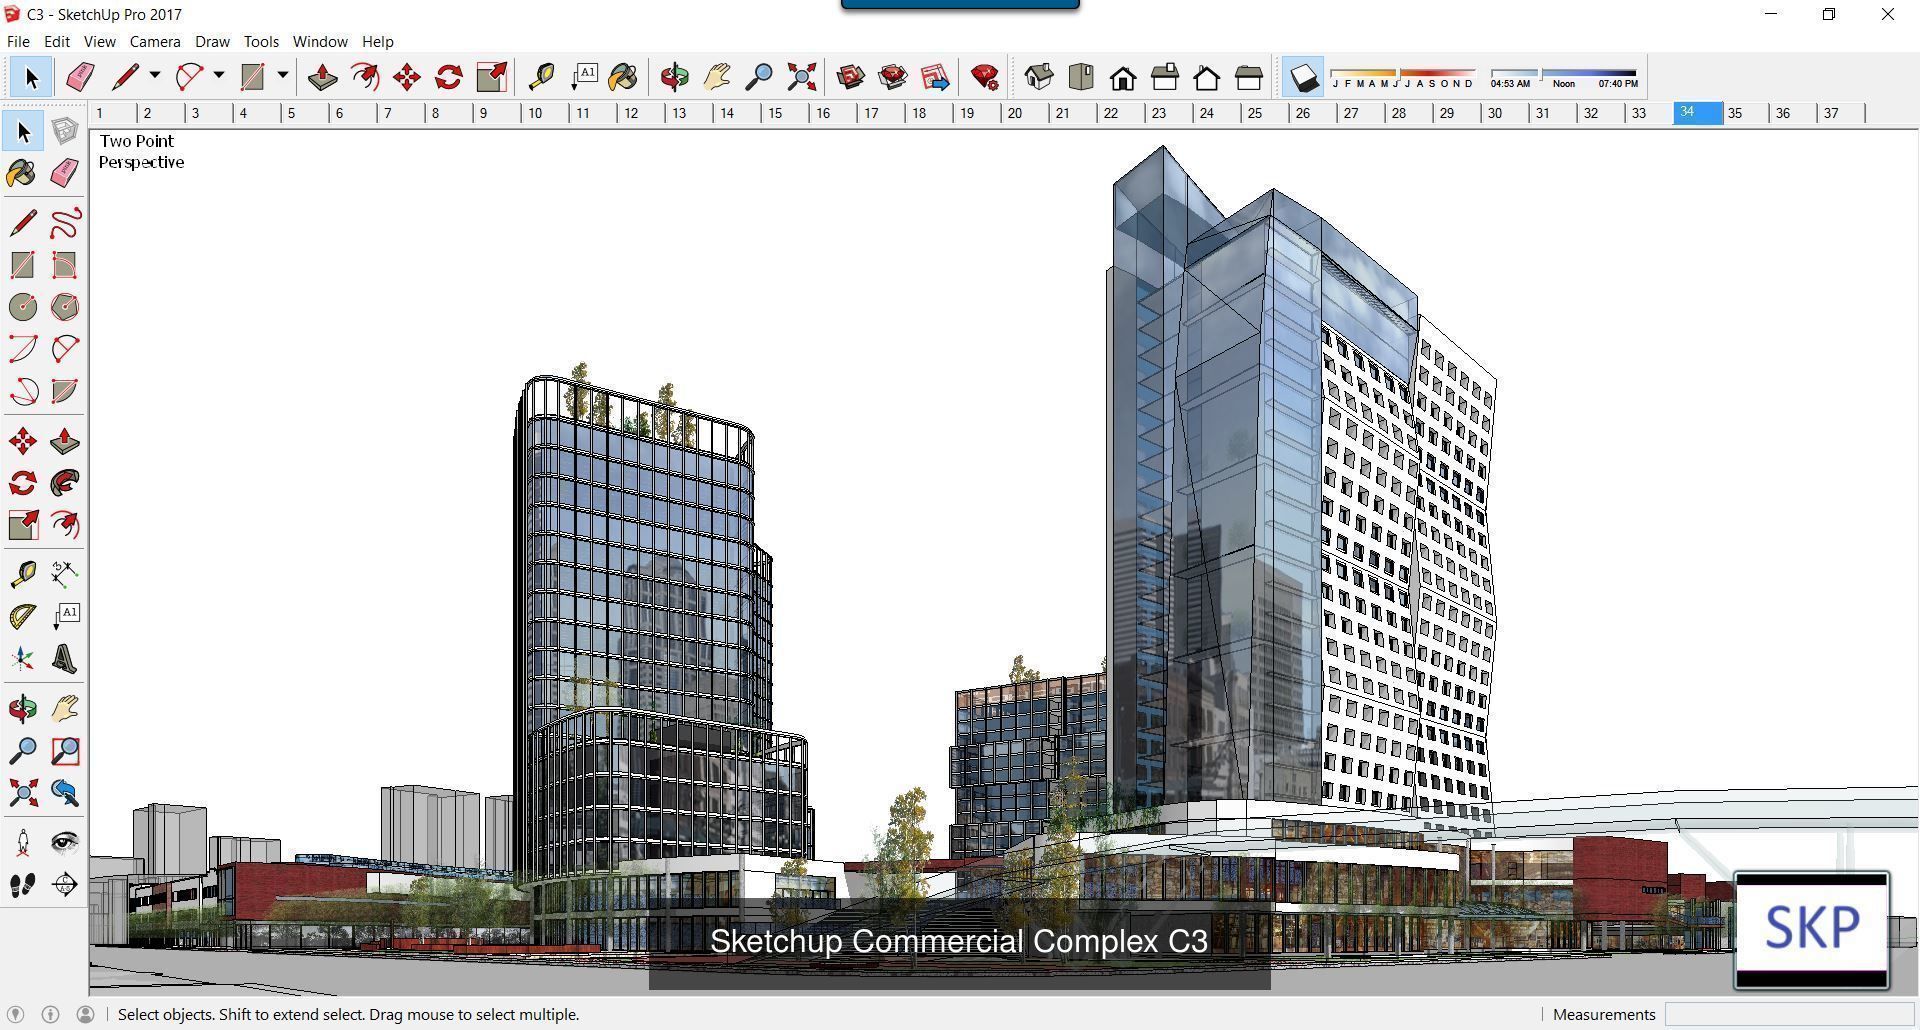Click the sign-in person status icon
Image resolution: width=1920 pixels, height=1030 pixels.
coord(86,1014)
